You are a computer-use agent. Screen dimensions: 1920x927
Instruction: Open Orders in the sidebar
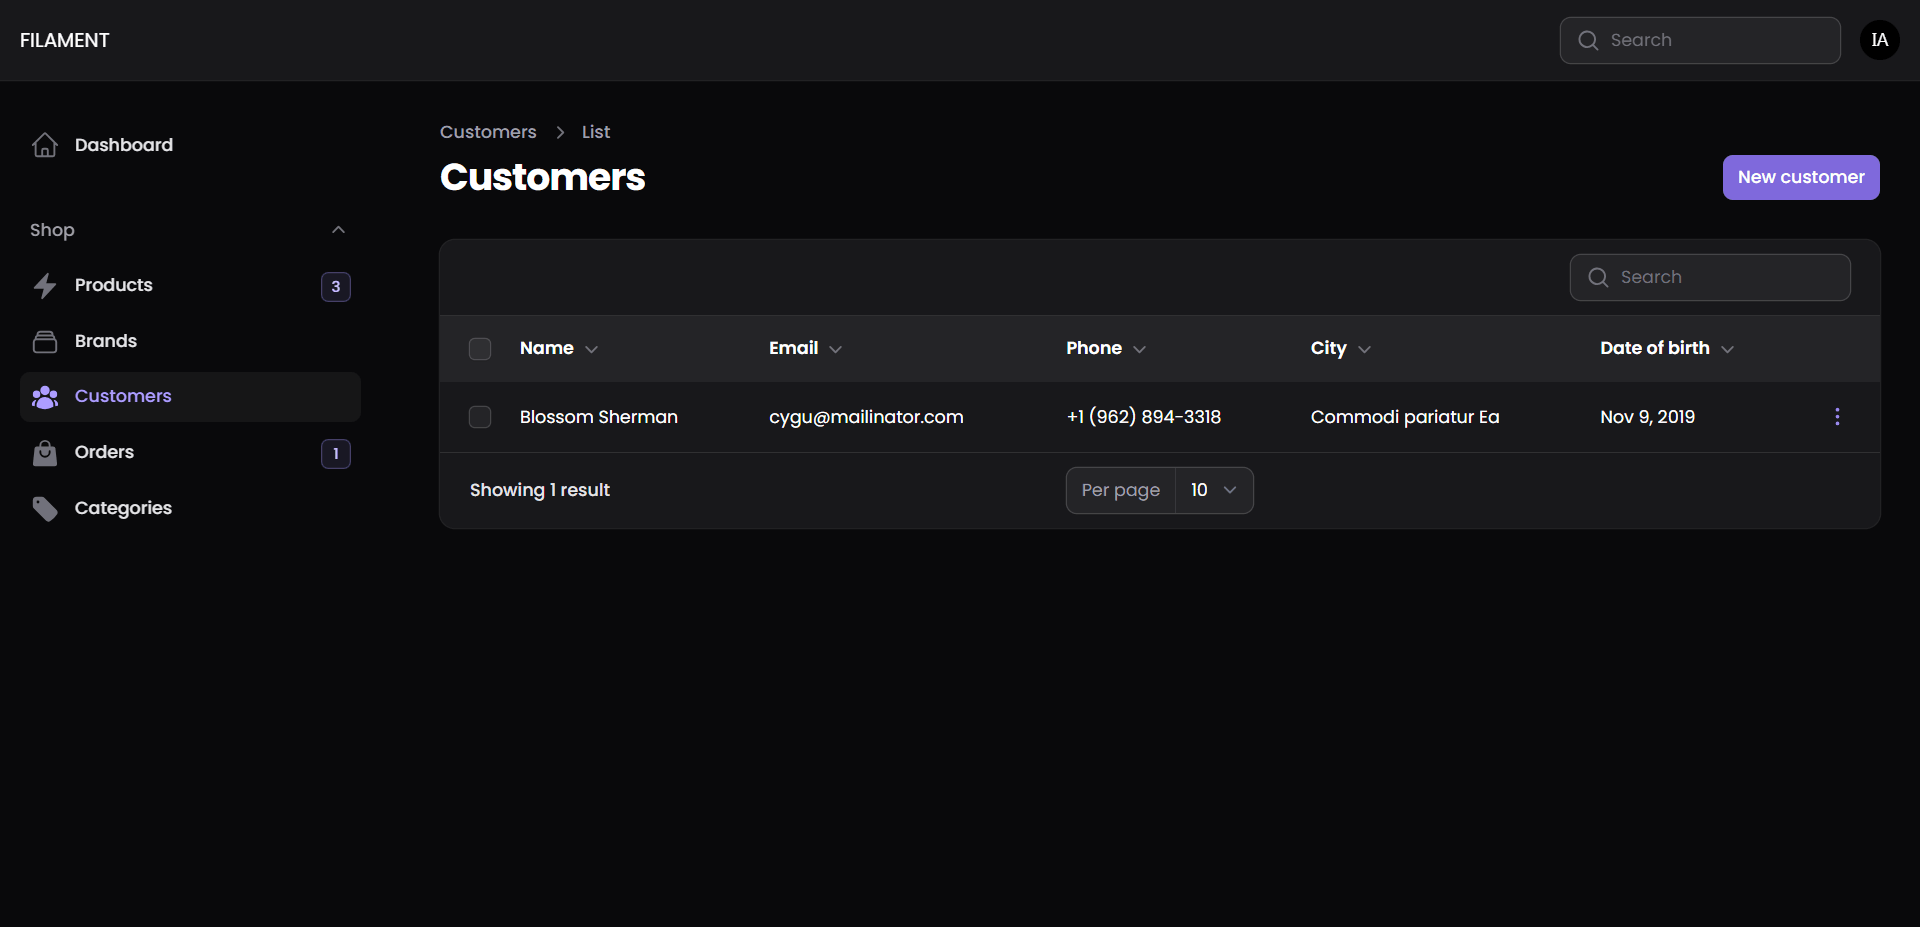[x=190, y=453]
